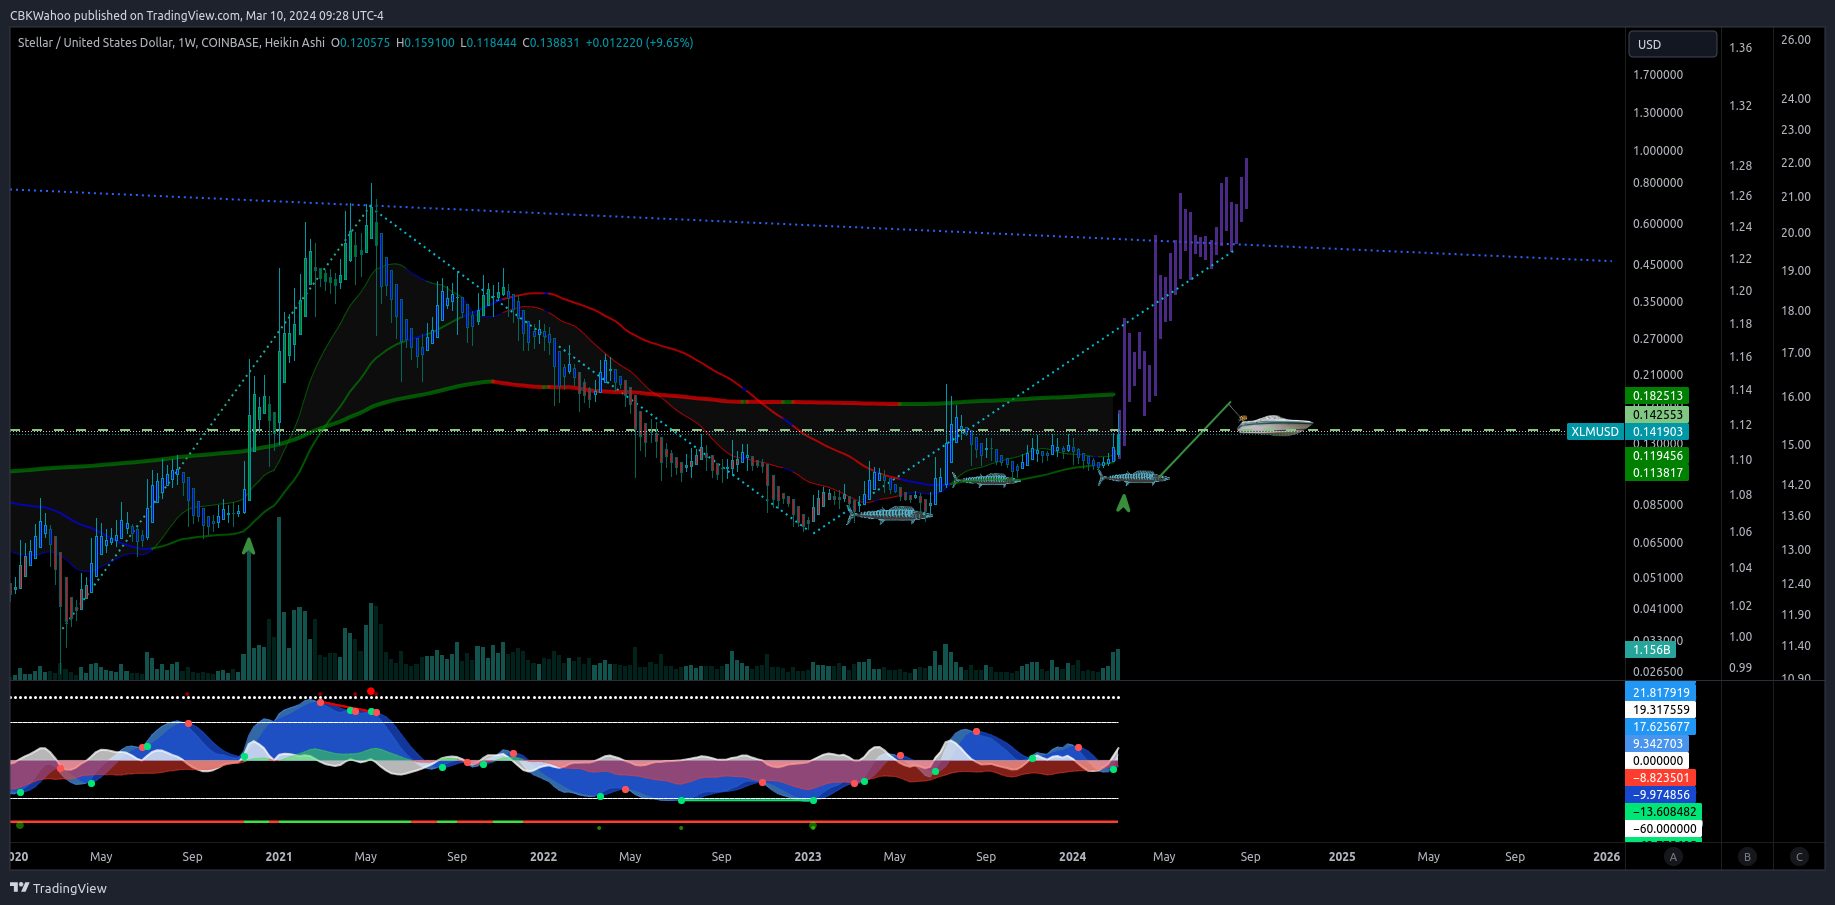Click the C scale button at bottom
1835x905 pixels.
click(1799, 856)
